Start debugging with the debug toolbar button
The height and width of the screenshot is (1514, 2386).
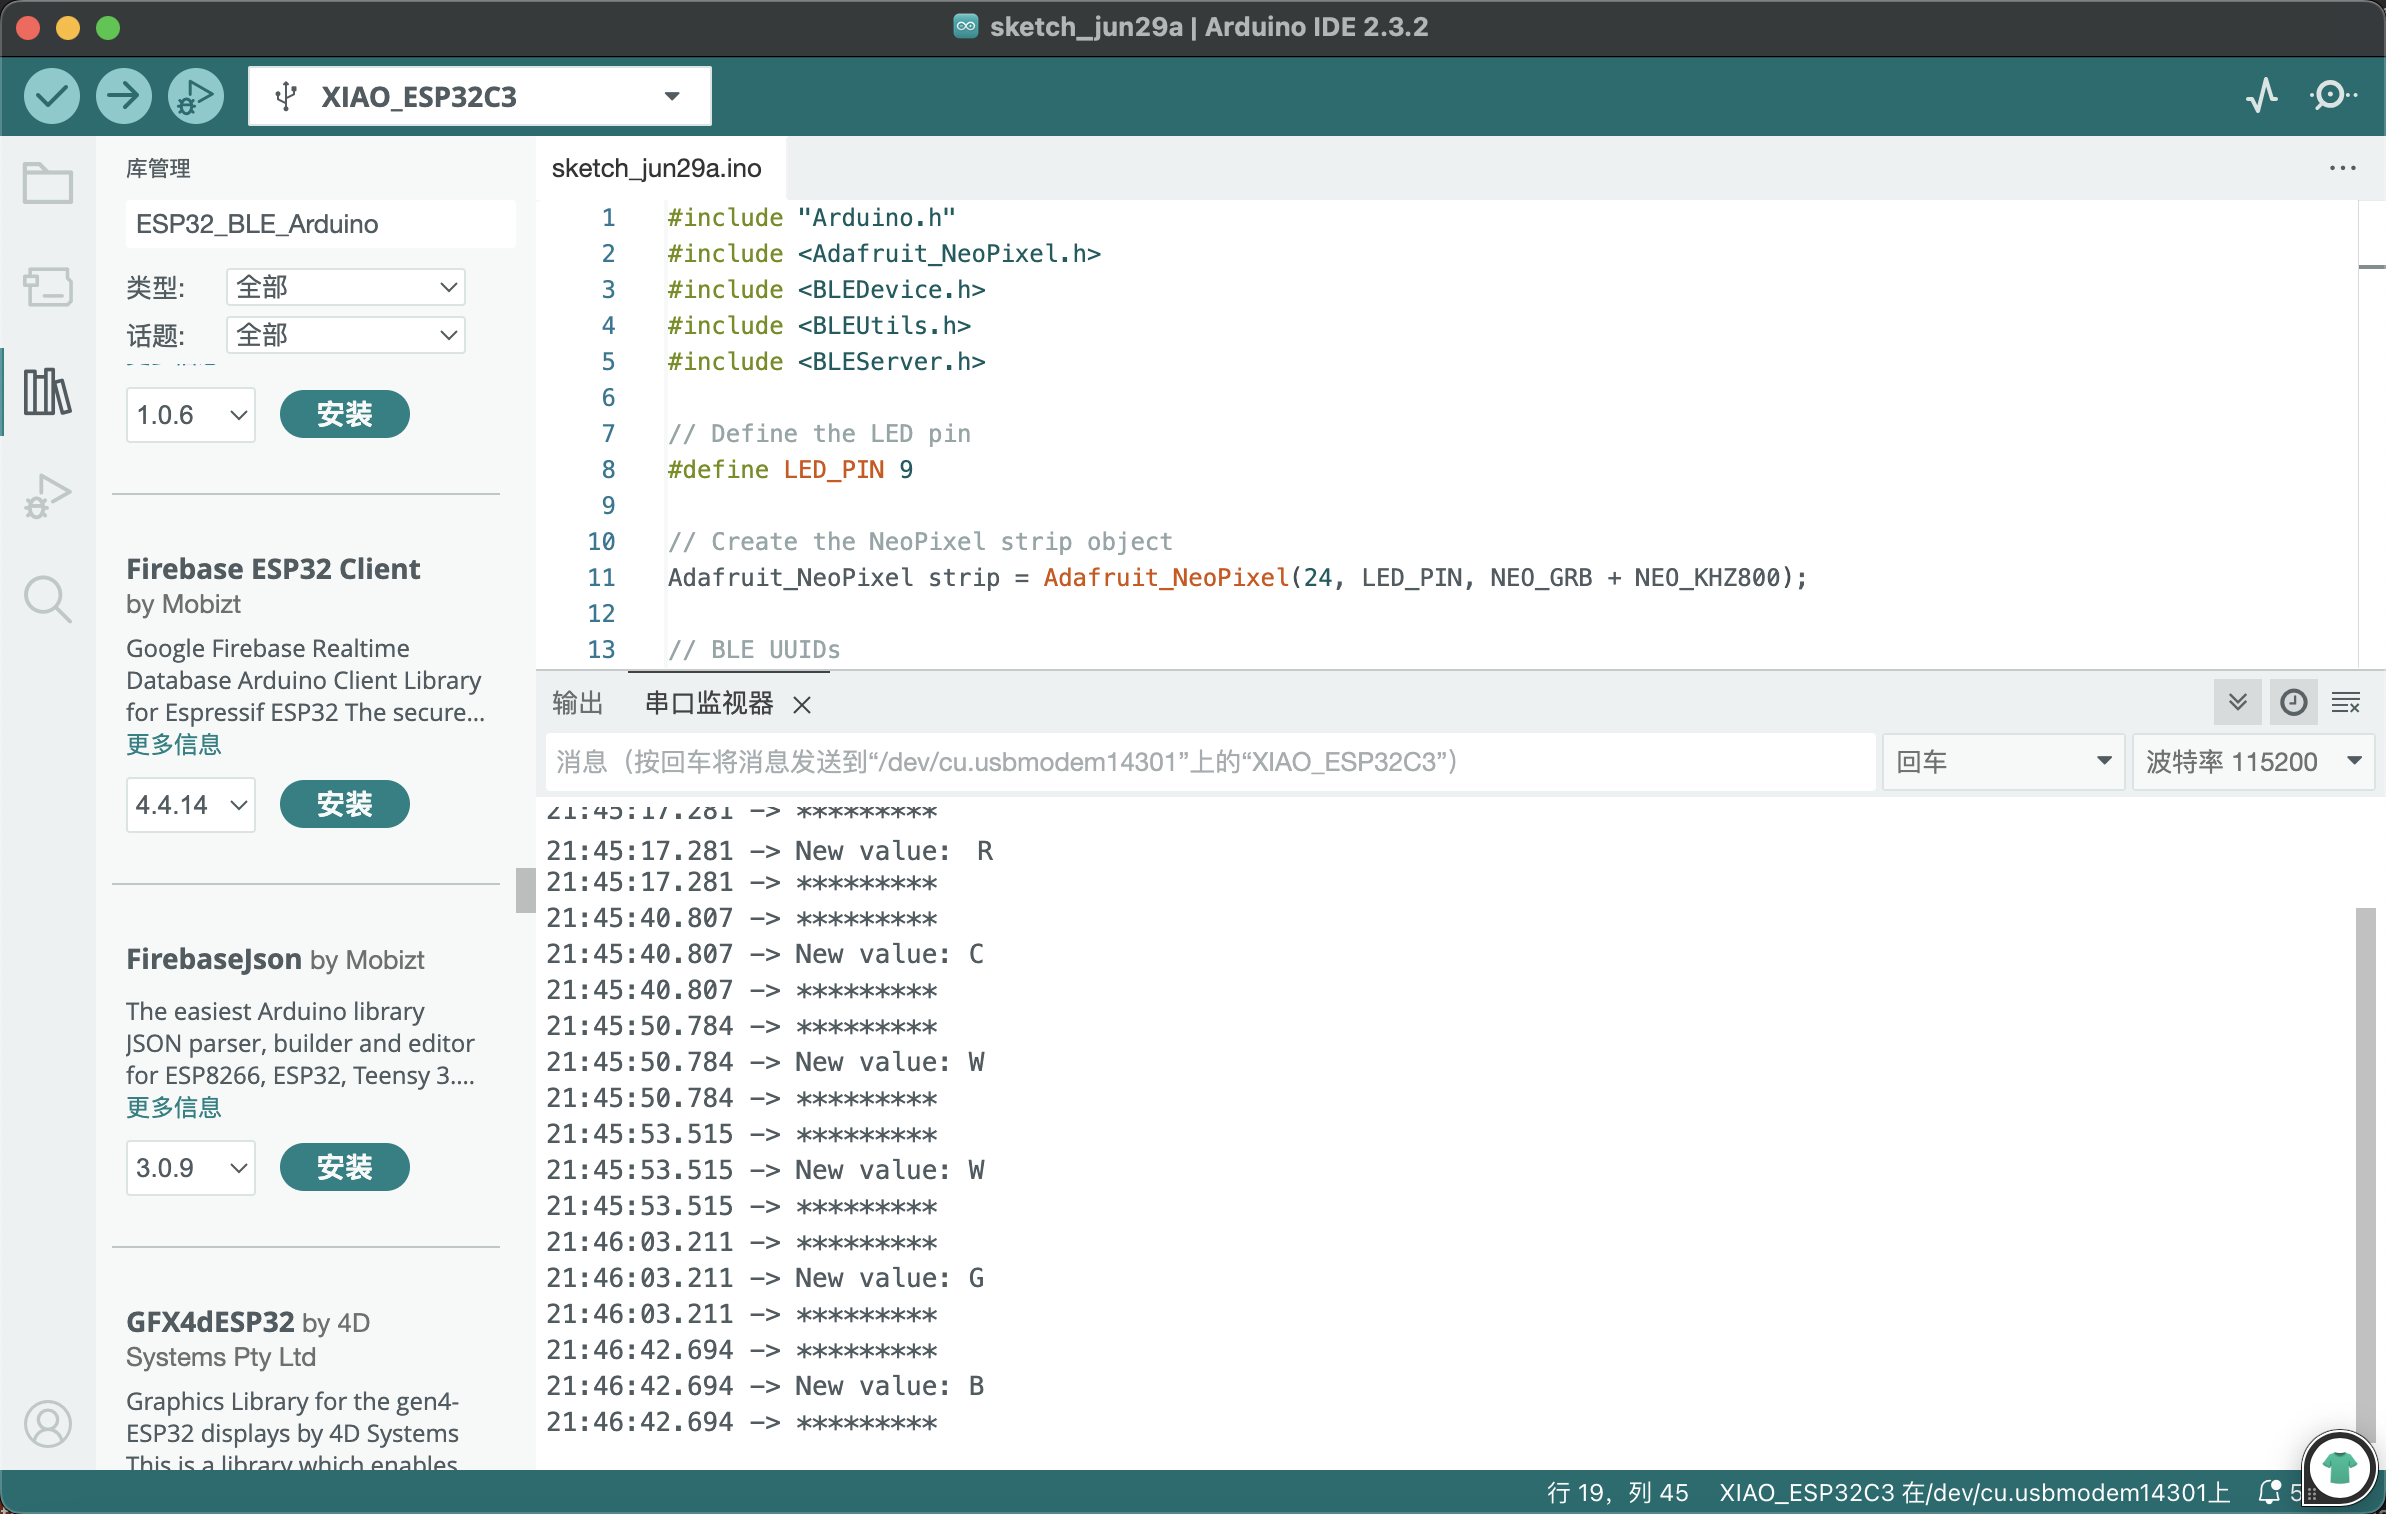195,96
